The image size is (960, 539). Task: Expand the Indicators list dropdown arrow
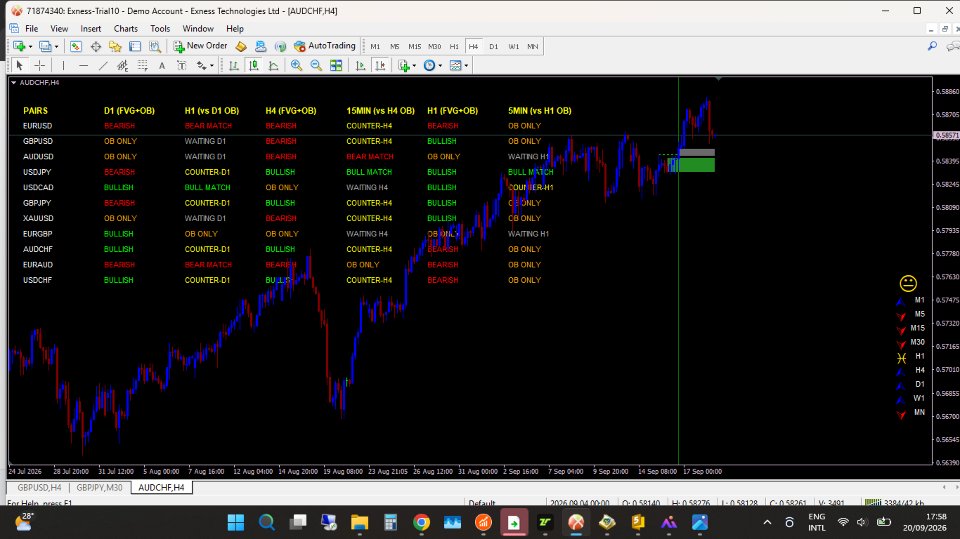tap(414, 66)
